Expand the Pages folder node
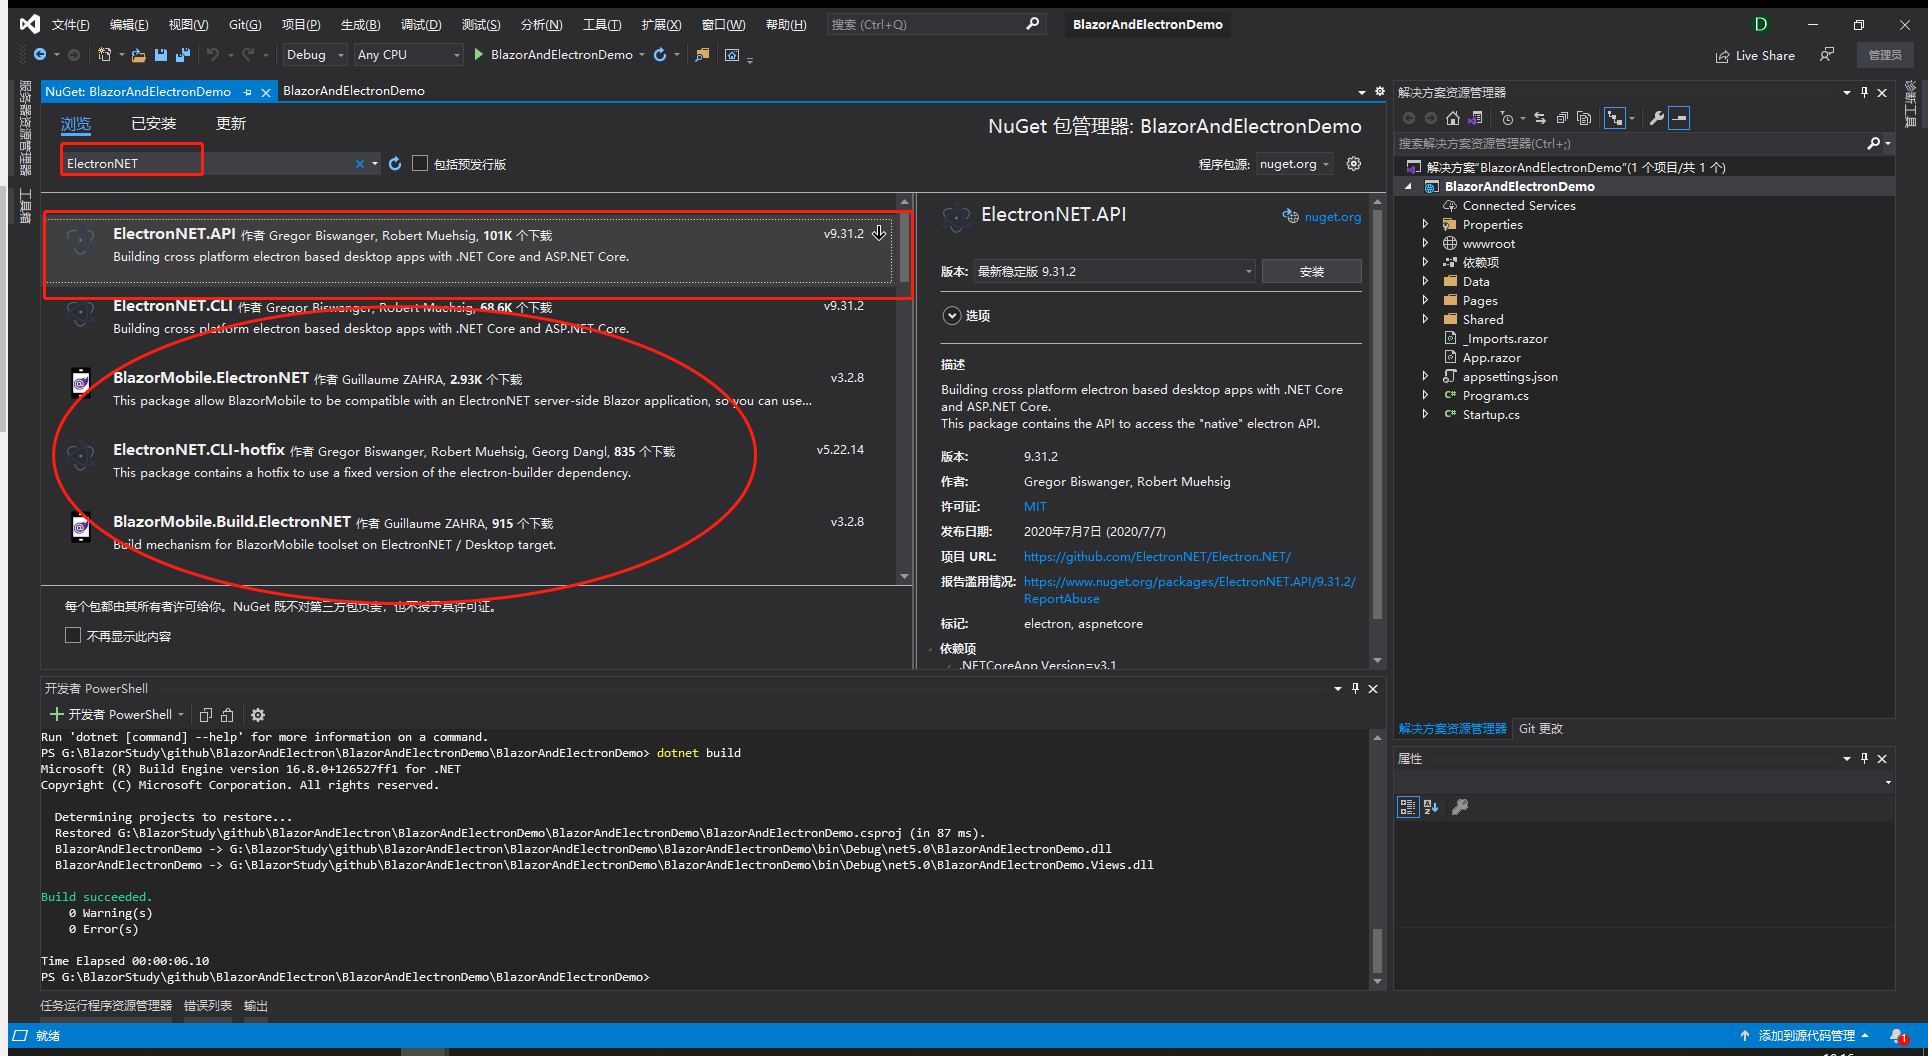Screen dimensions: 1928x1056 coord(1425,301)
